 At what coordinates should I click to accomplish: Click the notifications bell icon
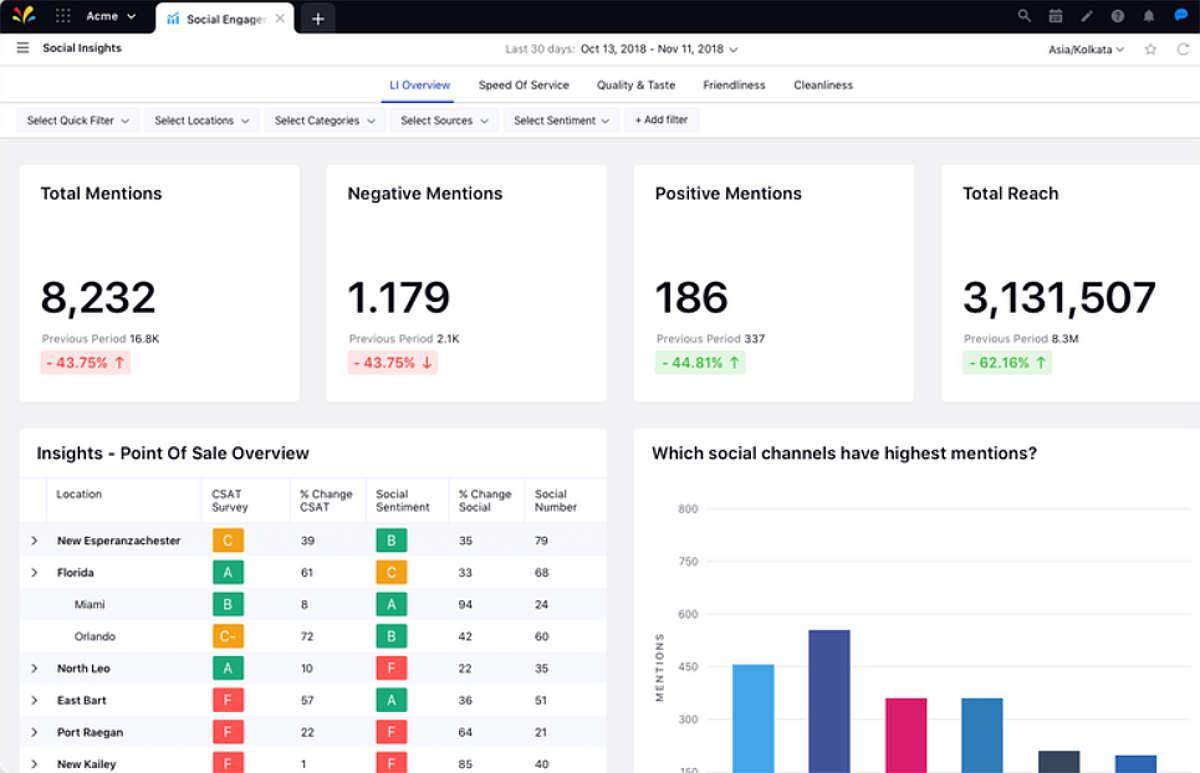(1150, 16)
